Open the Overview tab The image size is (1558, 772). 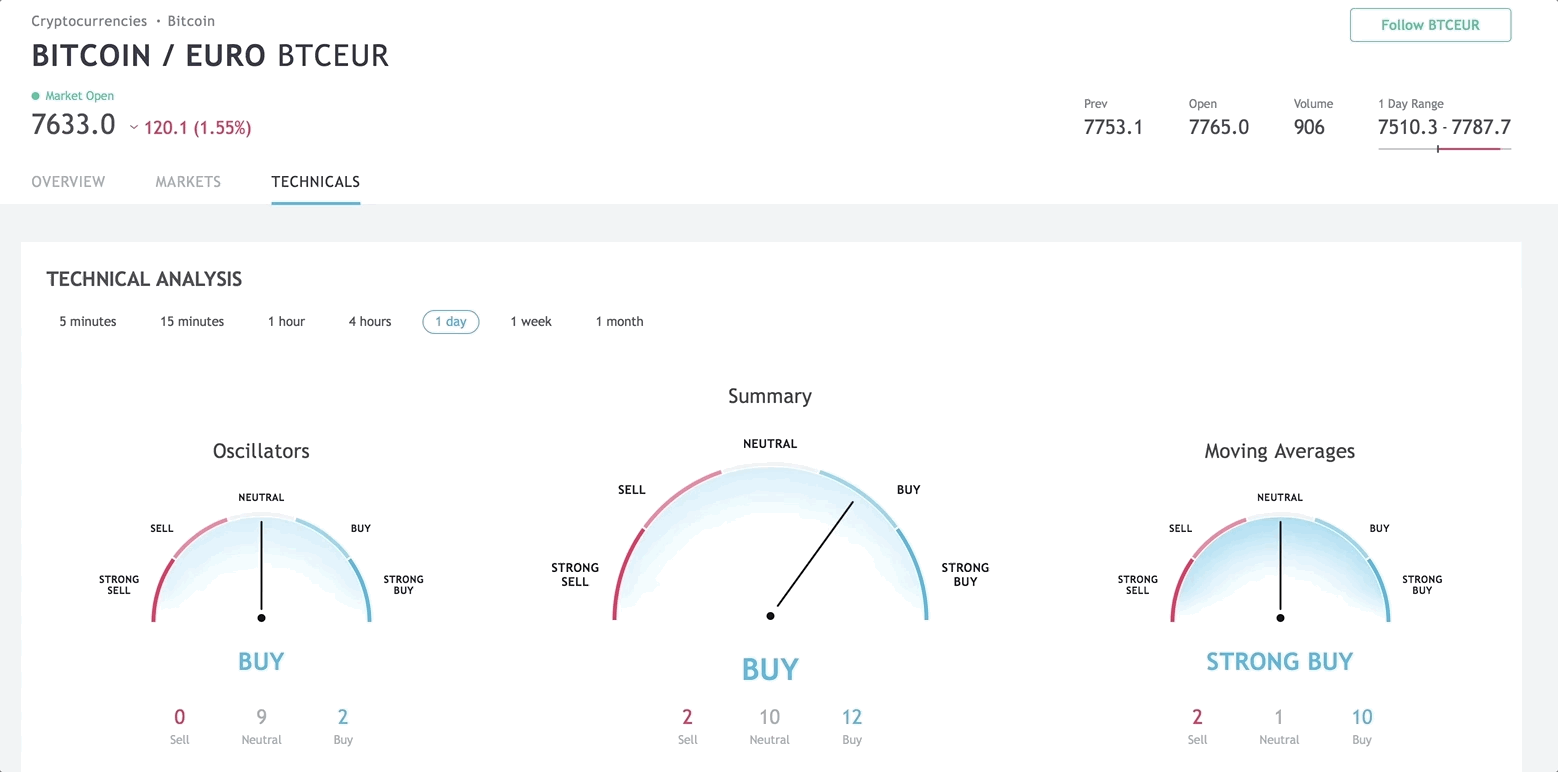[x=68, y=182]
